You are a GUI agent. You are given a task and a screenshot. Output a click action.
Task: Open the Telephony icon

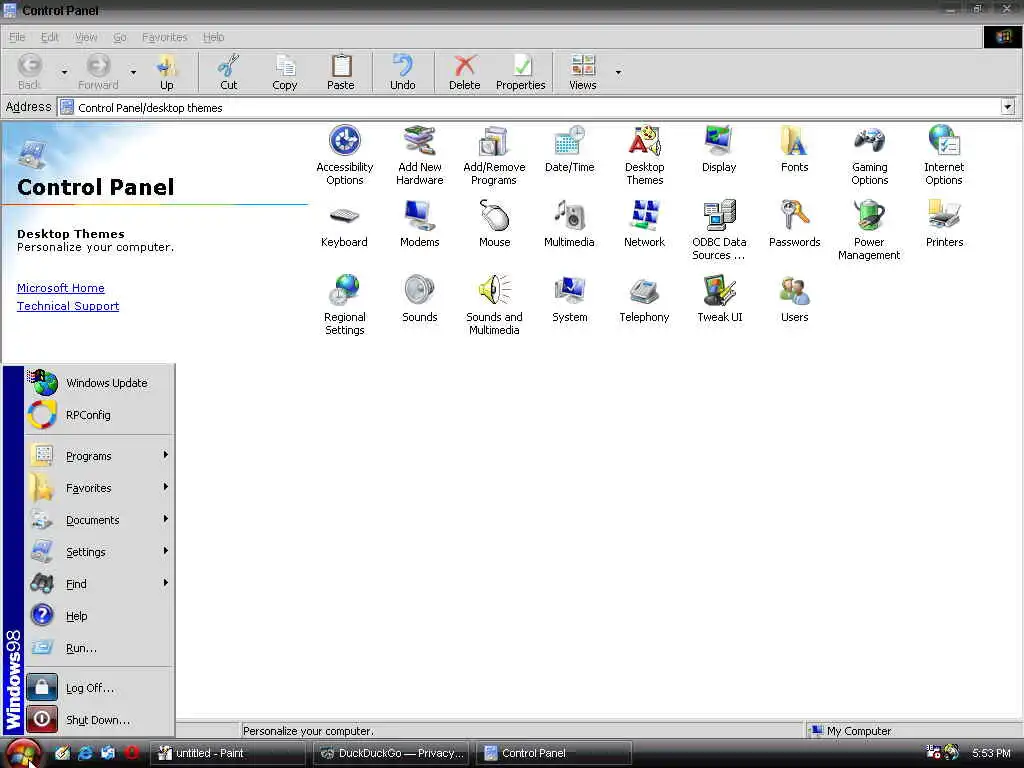(645, 300)
